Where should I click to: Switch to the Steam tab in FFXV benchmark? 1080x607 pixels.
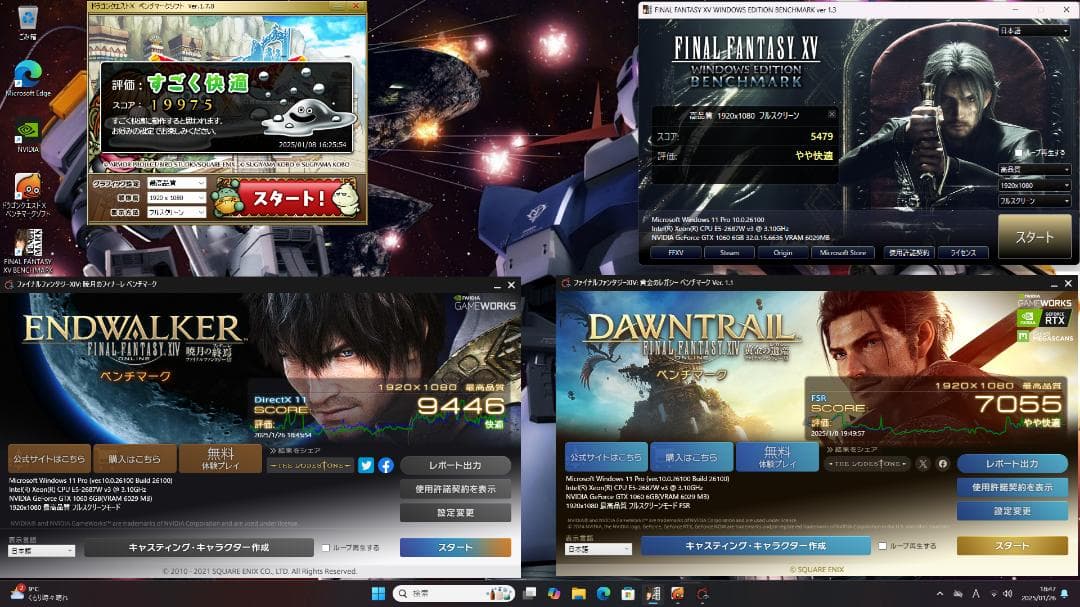tap(730, 253)
